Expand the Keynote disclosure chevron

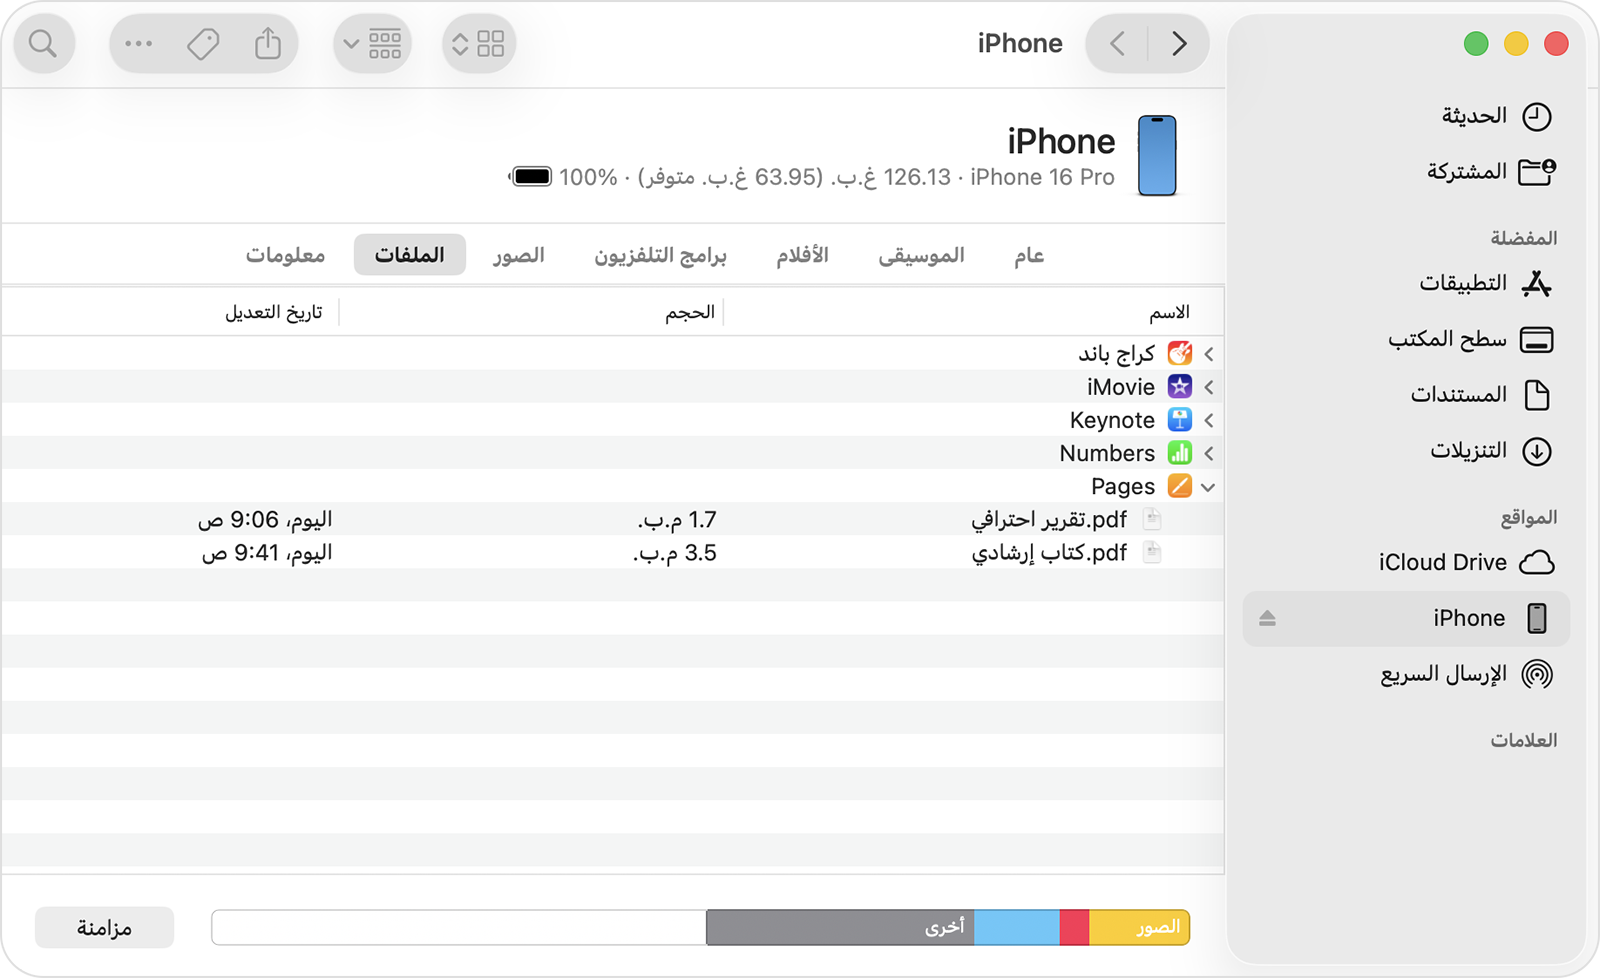1207,420
